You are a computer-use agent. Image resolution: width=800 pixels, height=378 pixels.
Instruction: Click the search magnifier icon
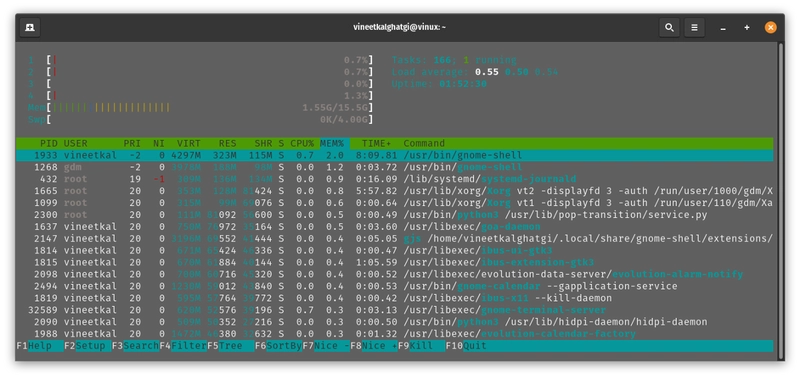[x=669, y=28]
